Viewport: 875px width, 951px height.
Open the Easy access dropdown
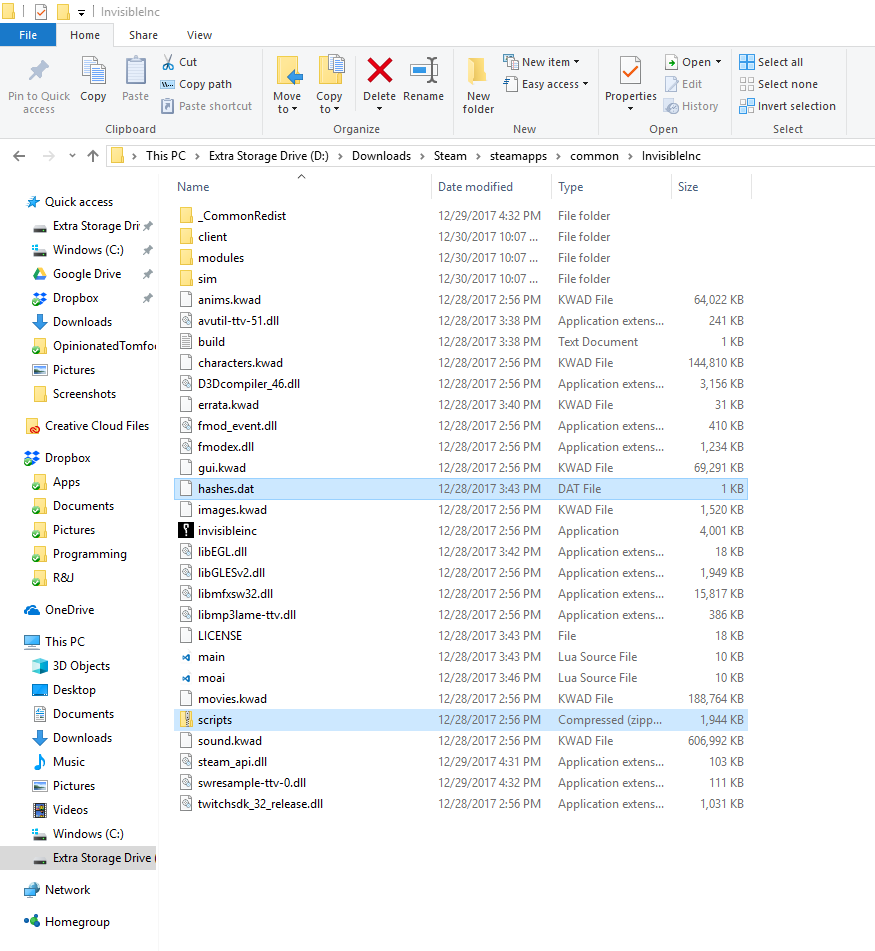coord(546,84)
